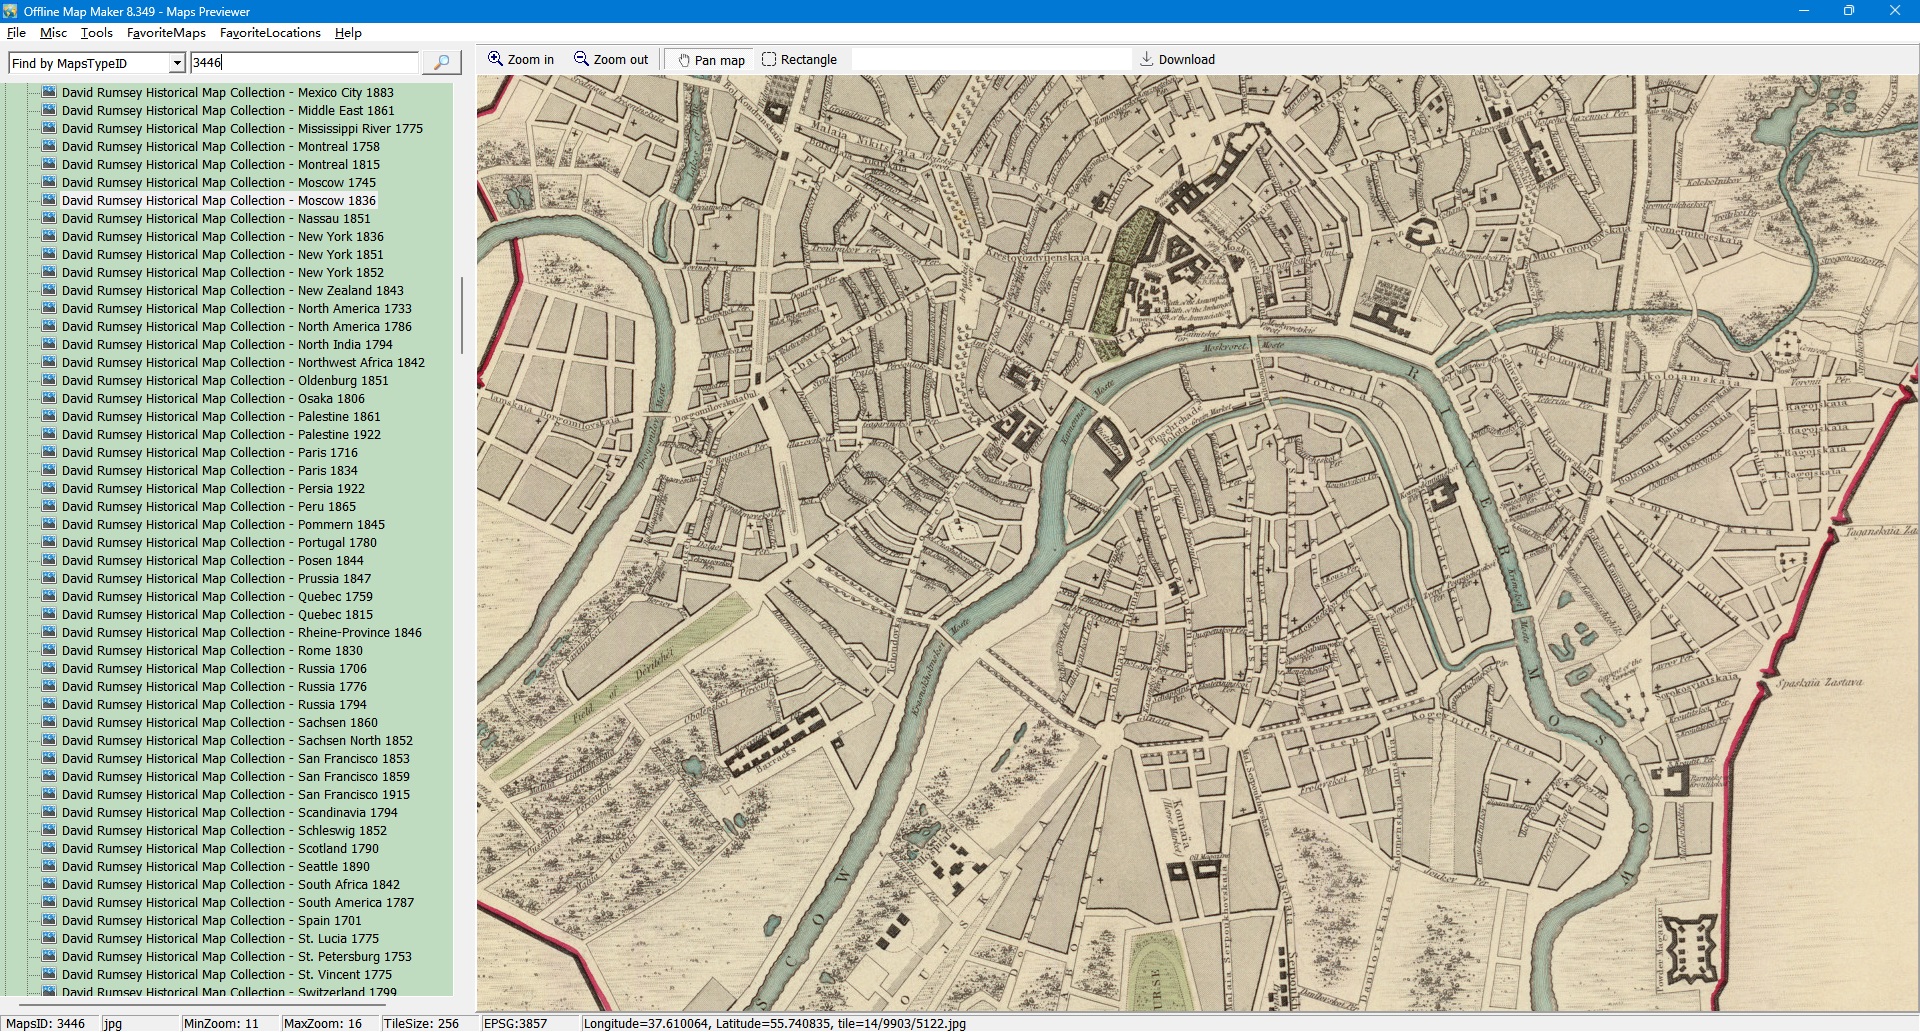1920x1032 pixels.
Task: Click the Zoom out magnifier icon
Action: [x=581, y=59]
